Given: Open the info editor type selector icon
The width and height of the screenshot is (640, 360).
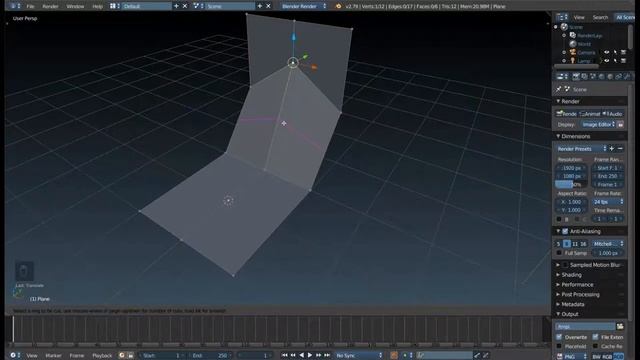Looking at the screenshot, I should tap(15, 6).
